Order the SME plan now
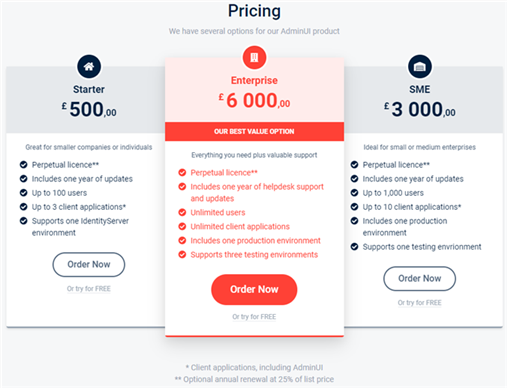This screenshot has height=388, width=507. pos(420,278)
